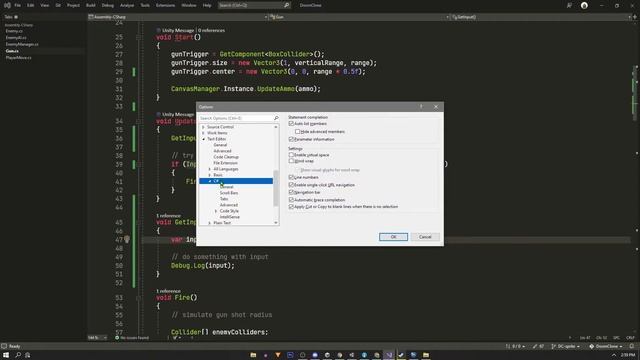This screenshot has width=640, height=360.
Task: Open the Extensions menu
Action: [165, 5]
